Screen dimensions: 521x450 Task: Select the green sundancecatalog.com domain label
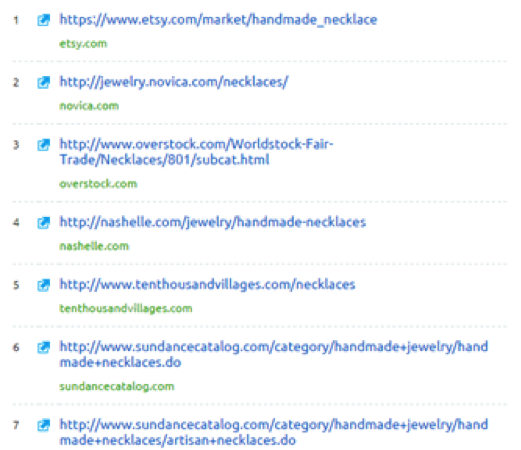pyautogui.click(x=117, y=386)
